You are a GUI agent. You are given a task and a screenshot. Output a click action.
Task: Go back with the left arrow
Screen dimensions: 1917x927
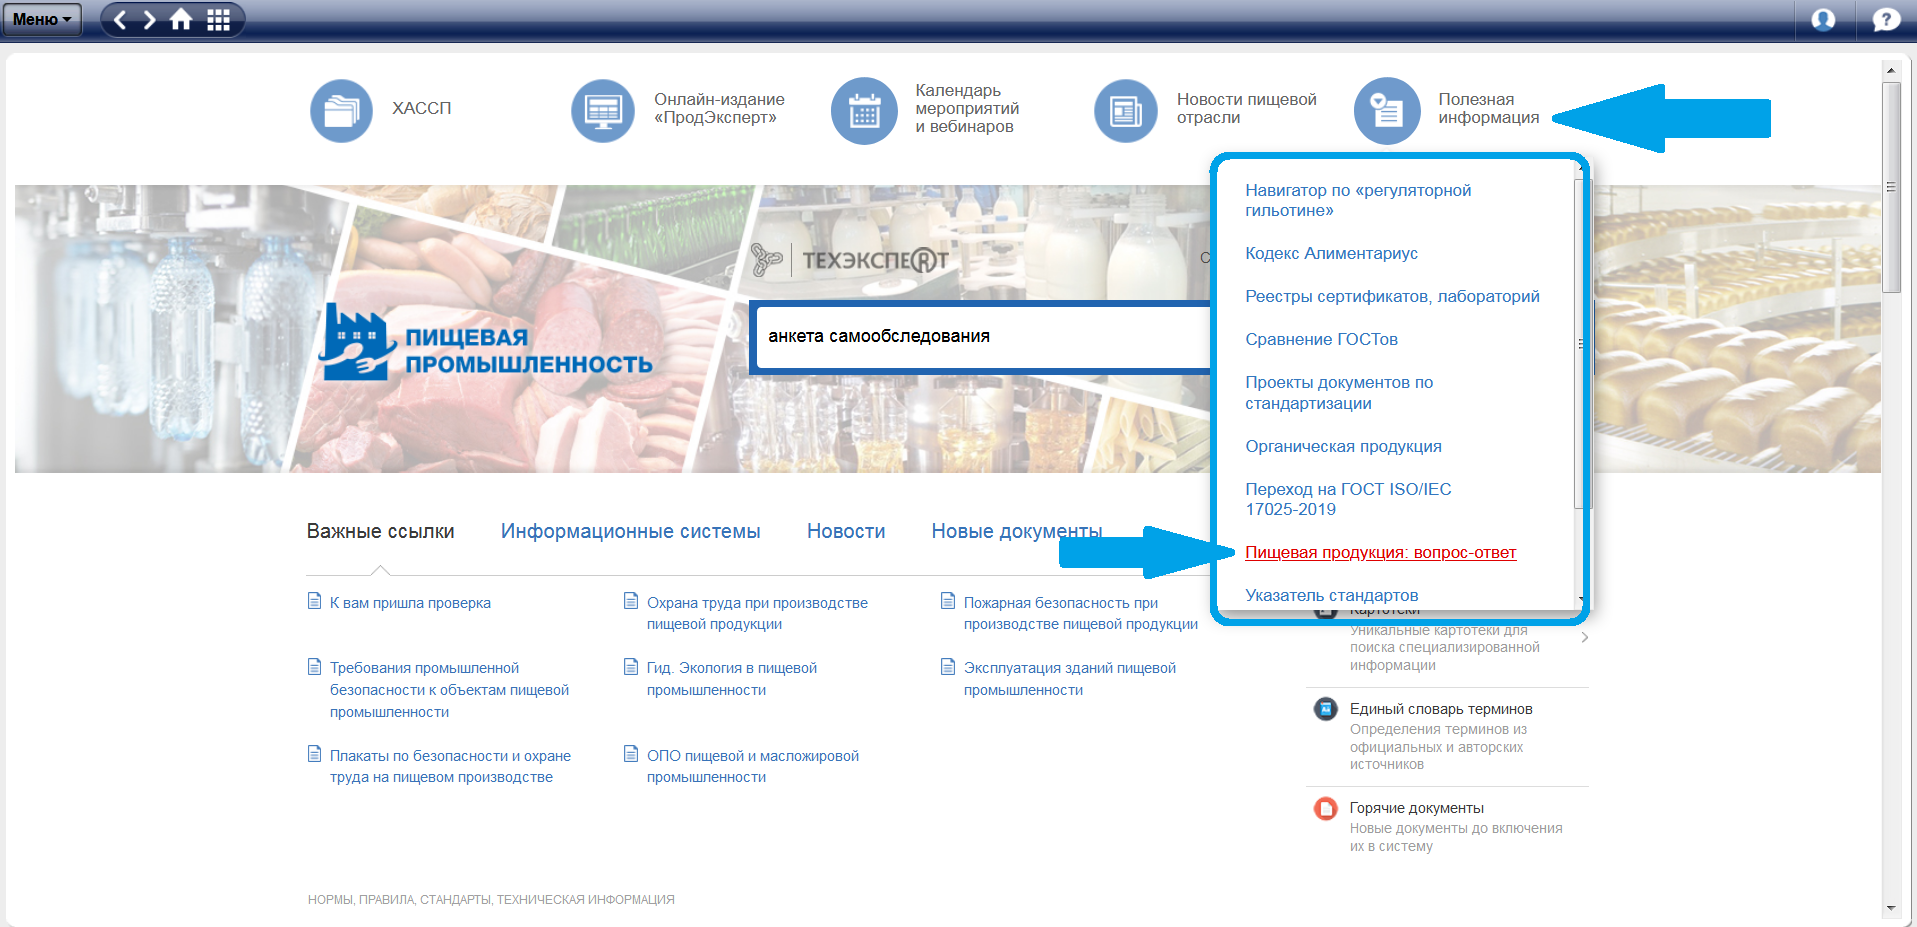(120, 19)
